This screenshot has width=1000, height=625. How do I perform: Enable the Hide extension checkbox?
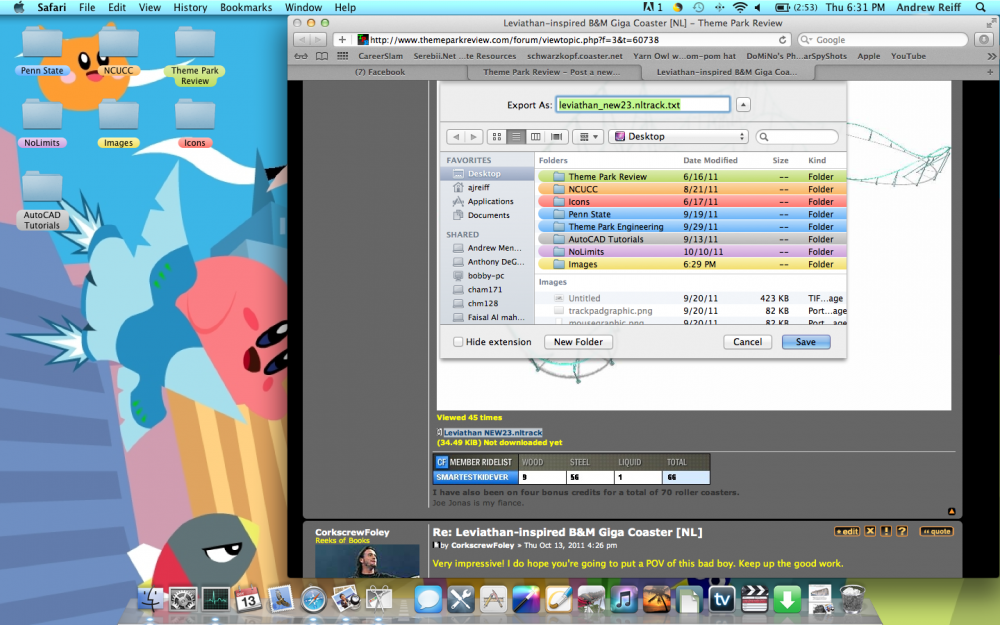458,342
